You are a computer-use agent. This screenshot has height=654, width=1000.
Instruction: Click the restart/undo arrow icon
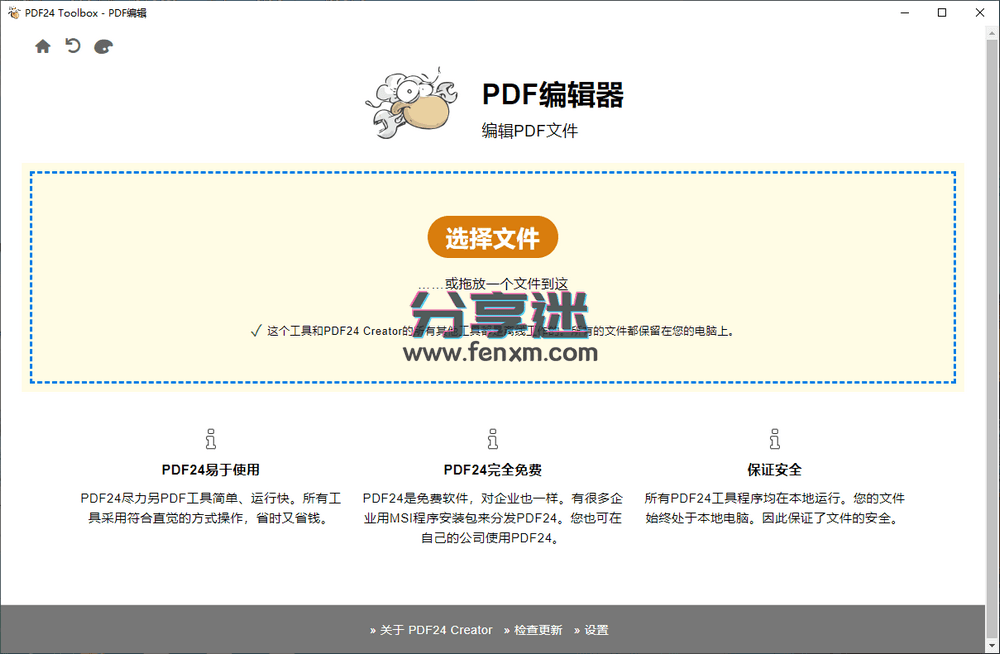[x=71, y=45]
